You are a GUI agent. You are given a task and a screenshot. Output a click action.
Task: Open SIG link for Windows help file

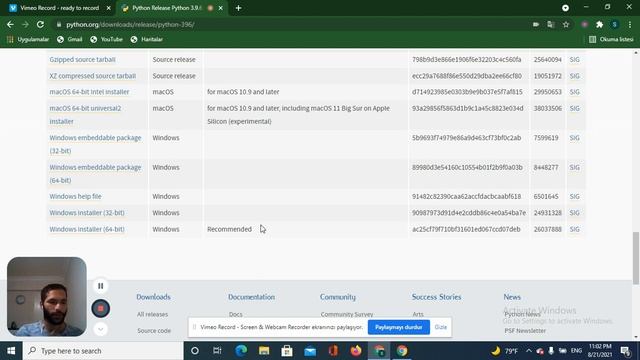[574, 196]
